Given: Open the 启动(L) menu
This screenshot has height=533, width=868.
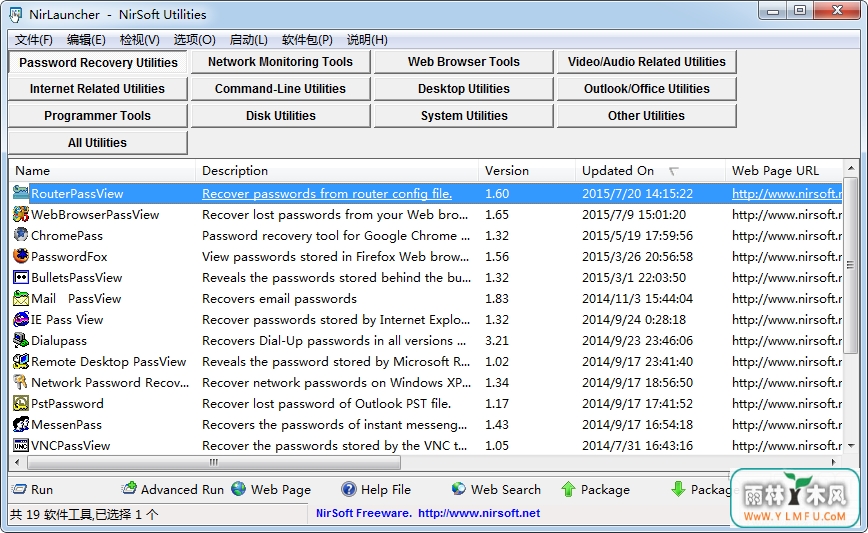Looking at the screenshot, I should click(249, 40).
